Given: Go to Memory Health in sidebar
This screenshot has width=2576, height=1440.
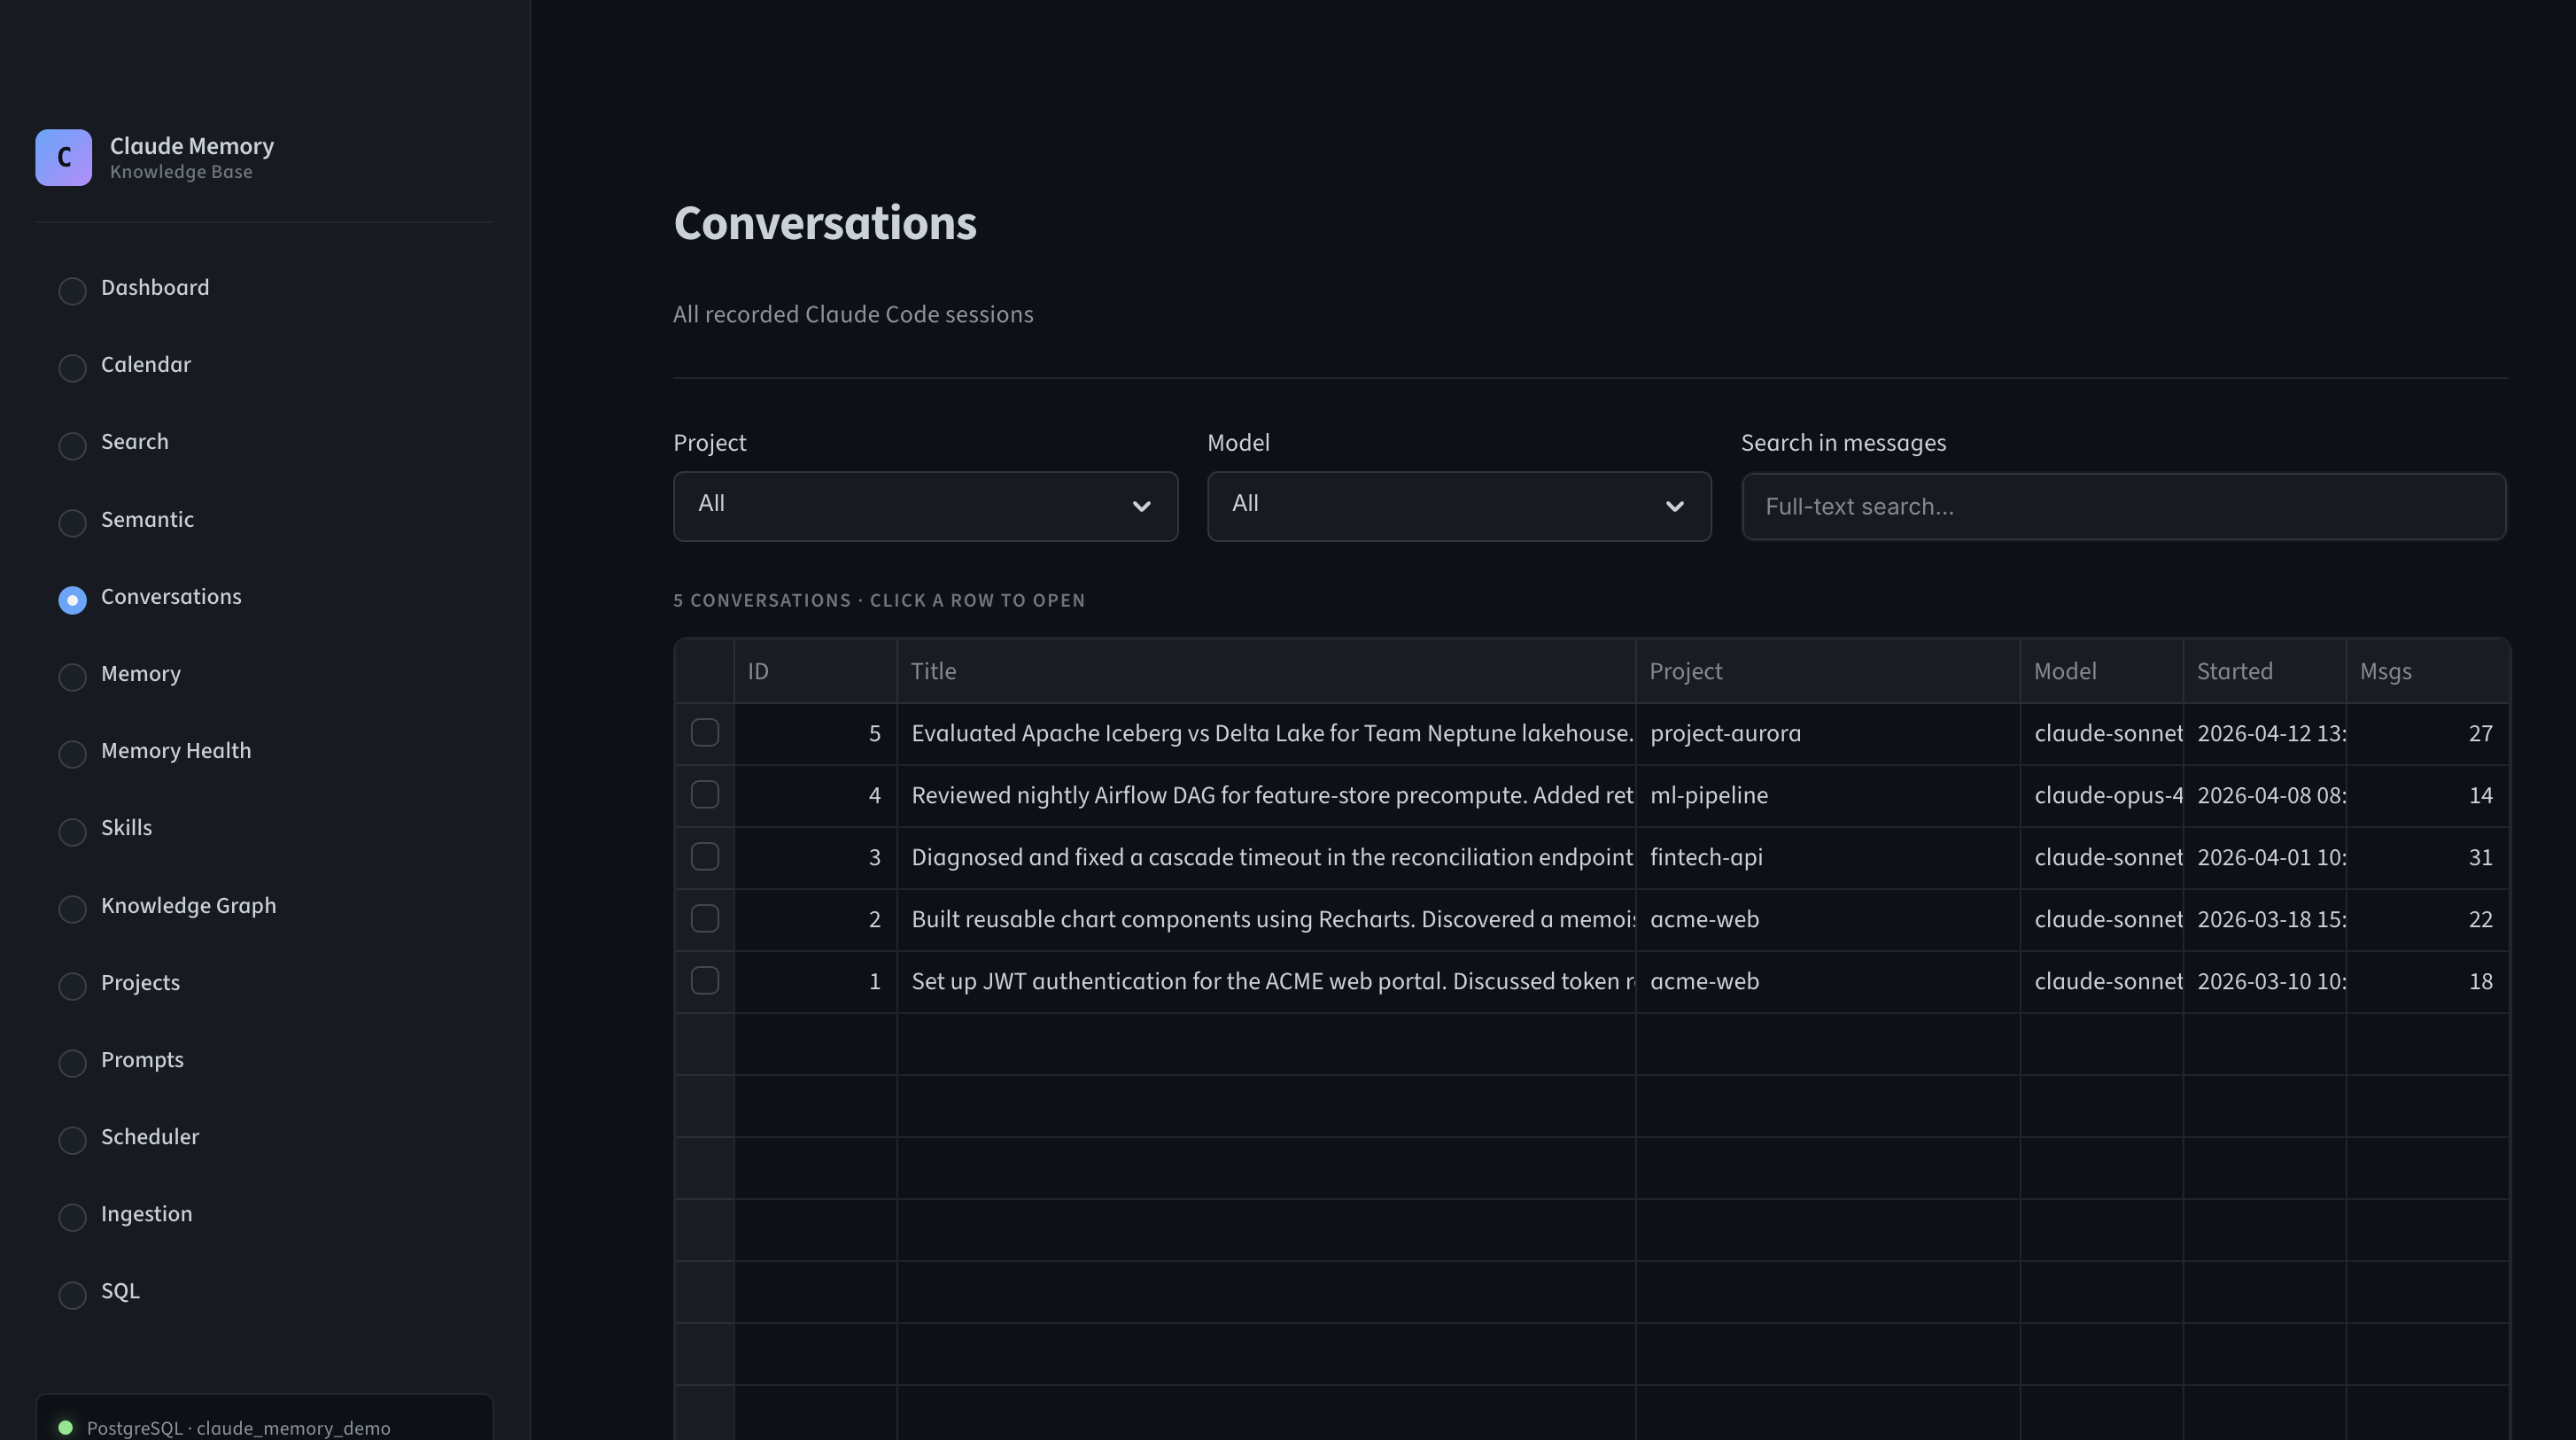Looking at the screenshot, I should [x=176, y=751].
